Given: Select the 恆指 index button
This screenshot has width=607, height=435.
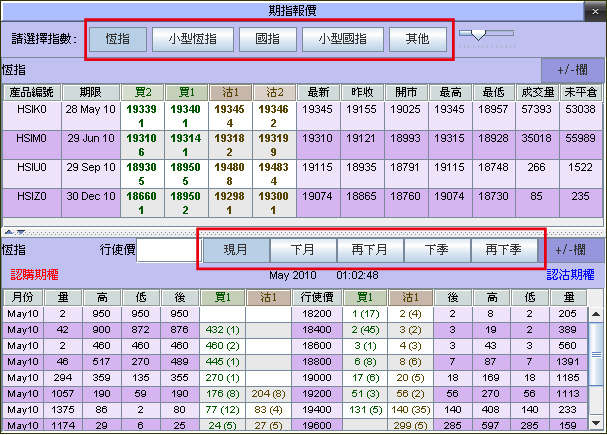Looking at the screenshot, I should tap(118, 39).
